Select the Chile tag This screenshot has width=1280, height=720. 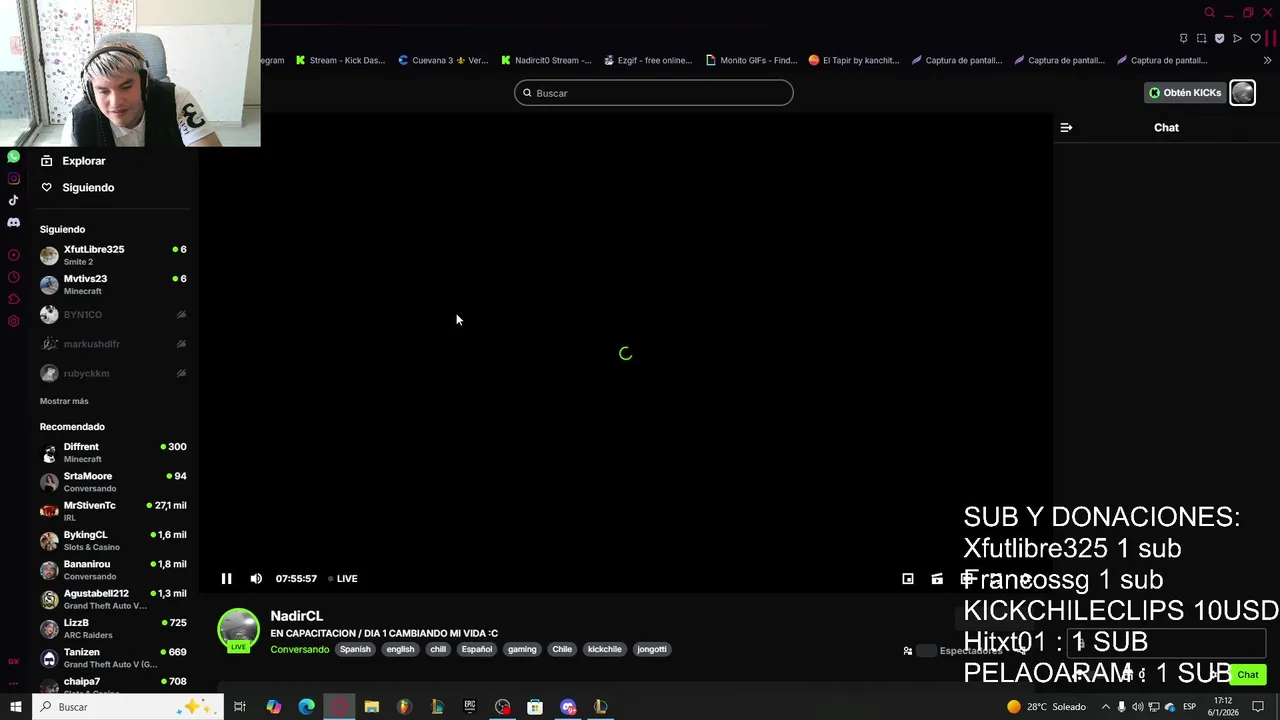click(562, 649)
